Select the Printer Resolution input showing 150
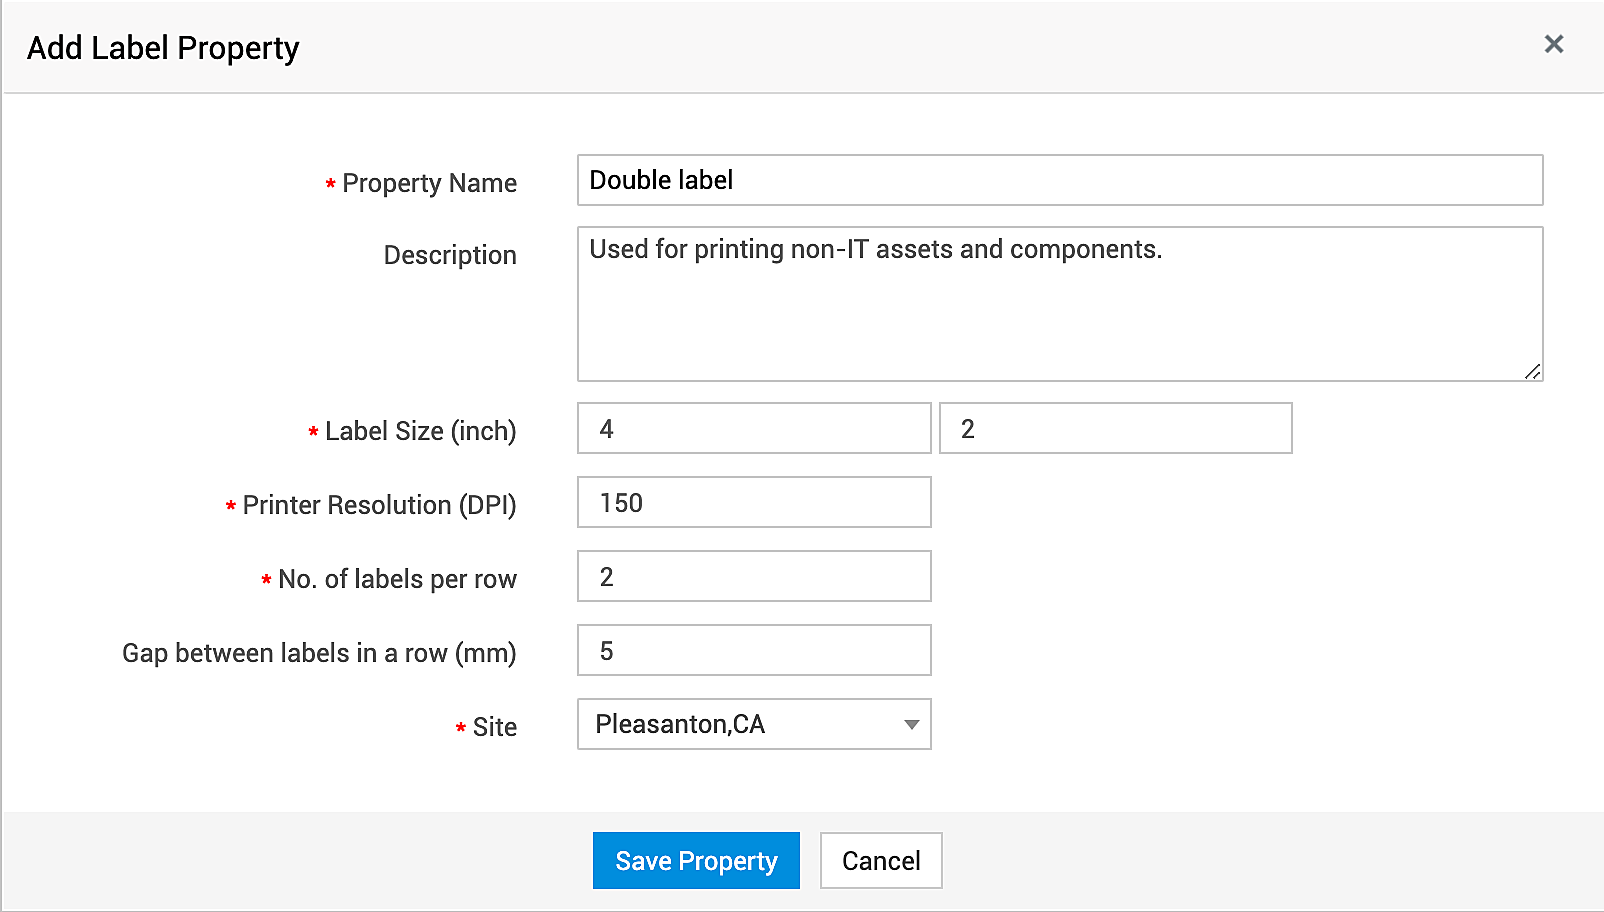The width and height of the screenshot is (1604, 912). (754, 503)
